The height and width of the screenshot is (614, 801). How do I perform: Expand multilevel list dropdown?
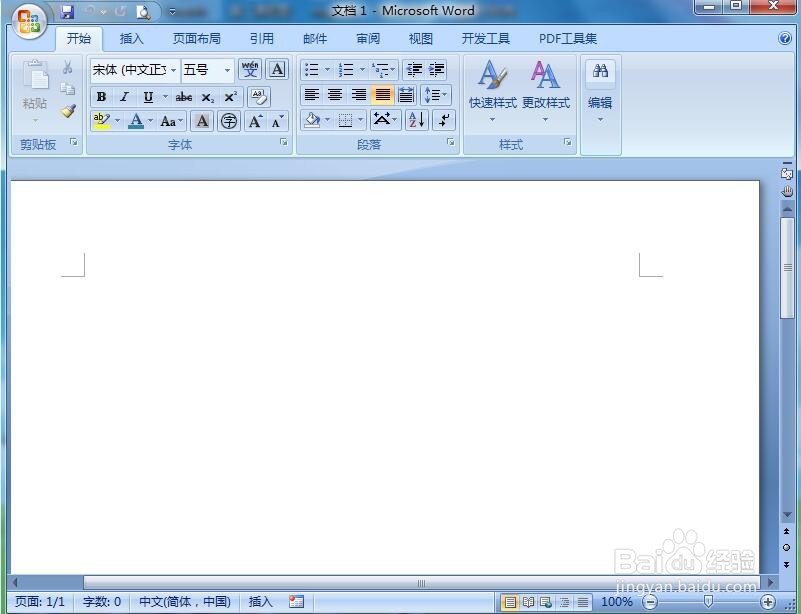click(392, 69)
